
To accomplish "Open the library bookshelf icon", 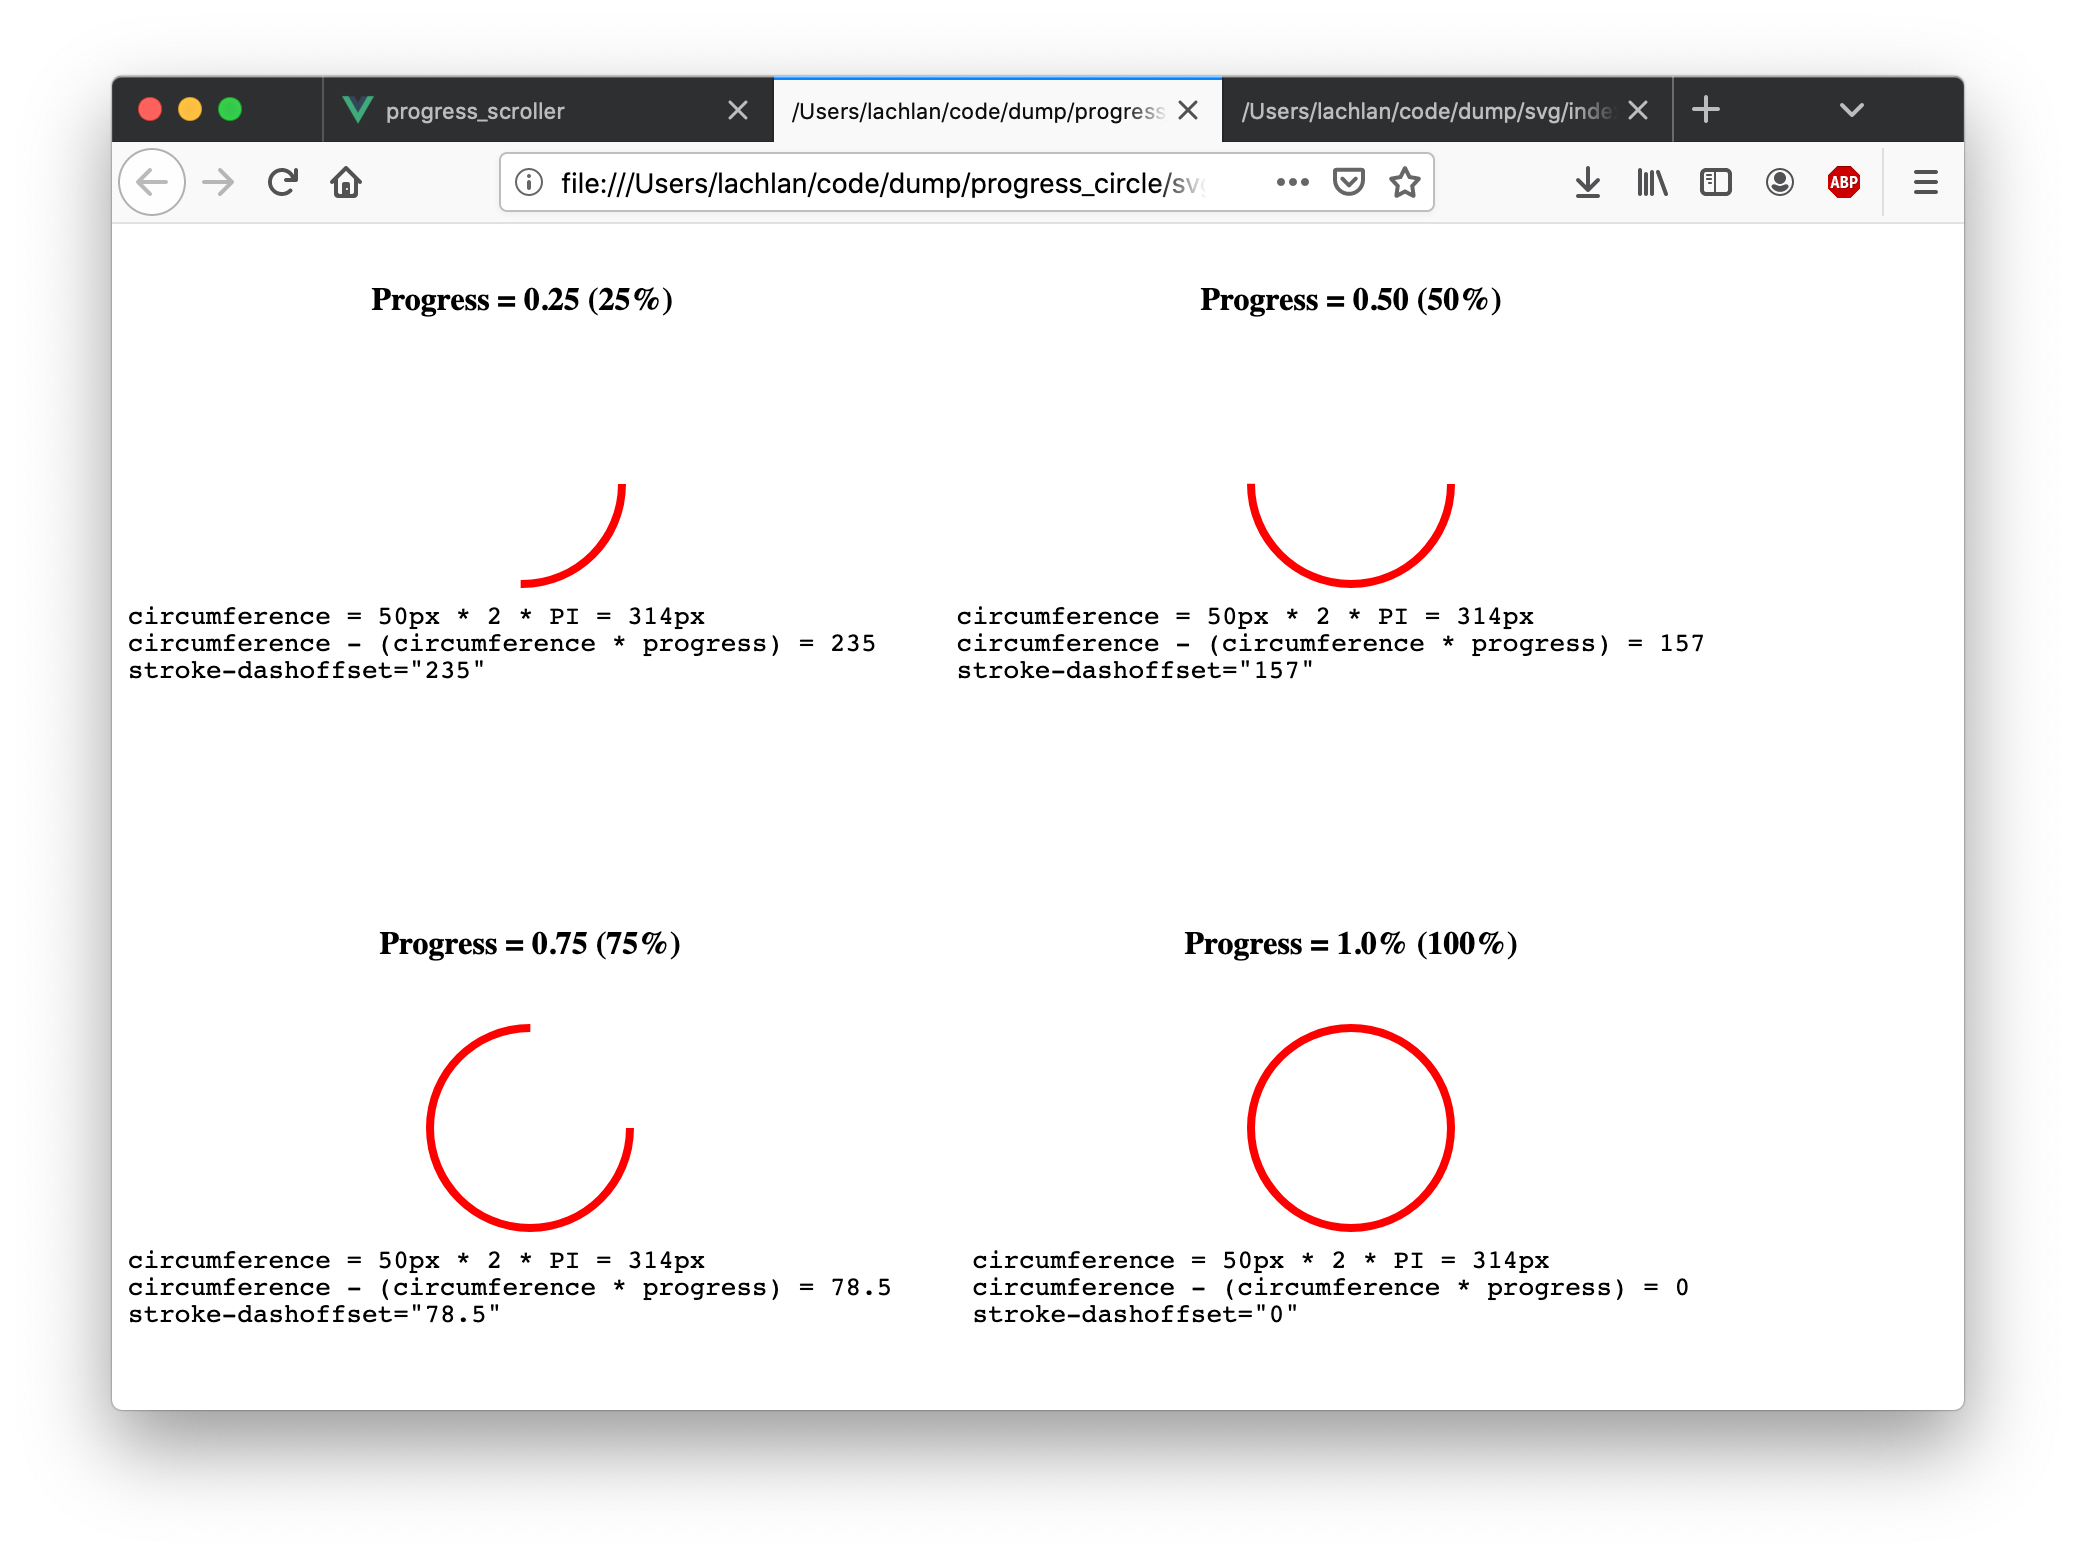I will tap(1652, 182).
